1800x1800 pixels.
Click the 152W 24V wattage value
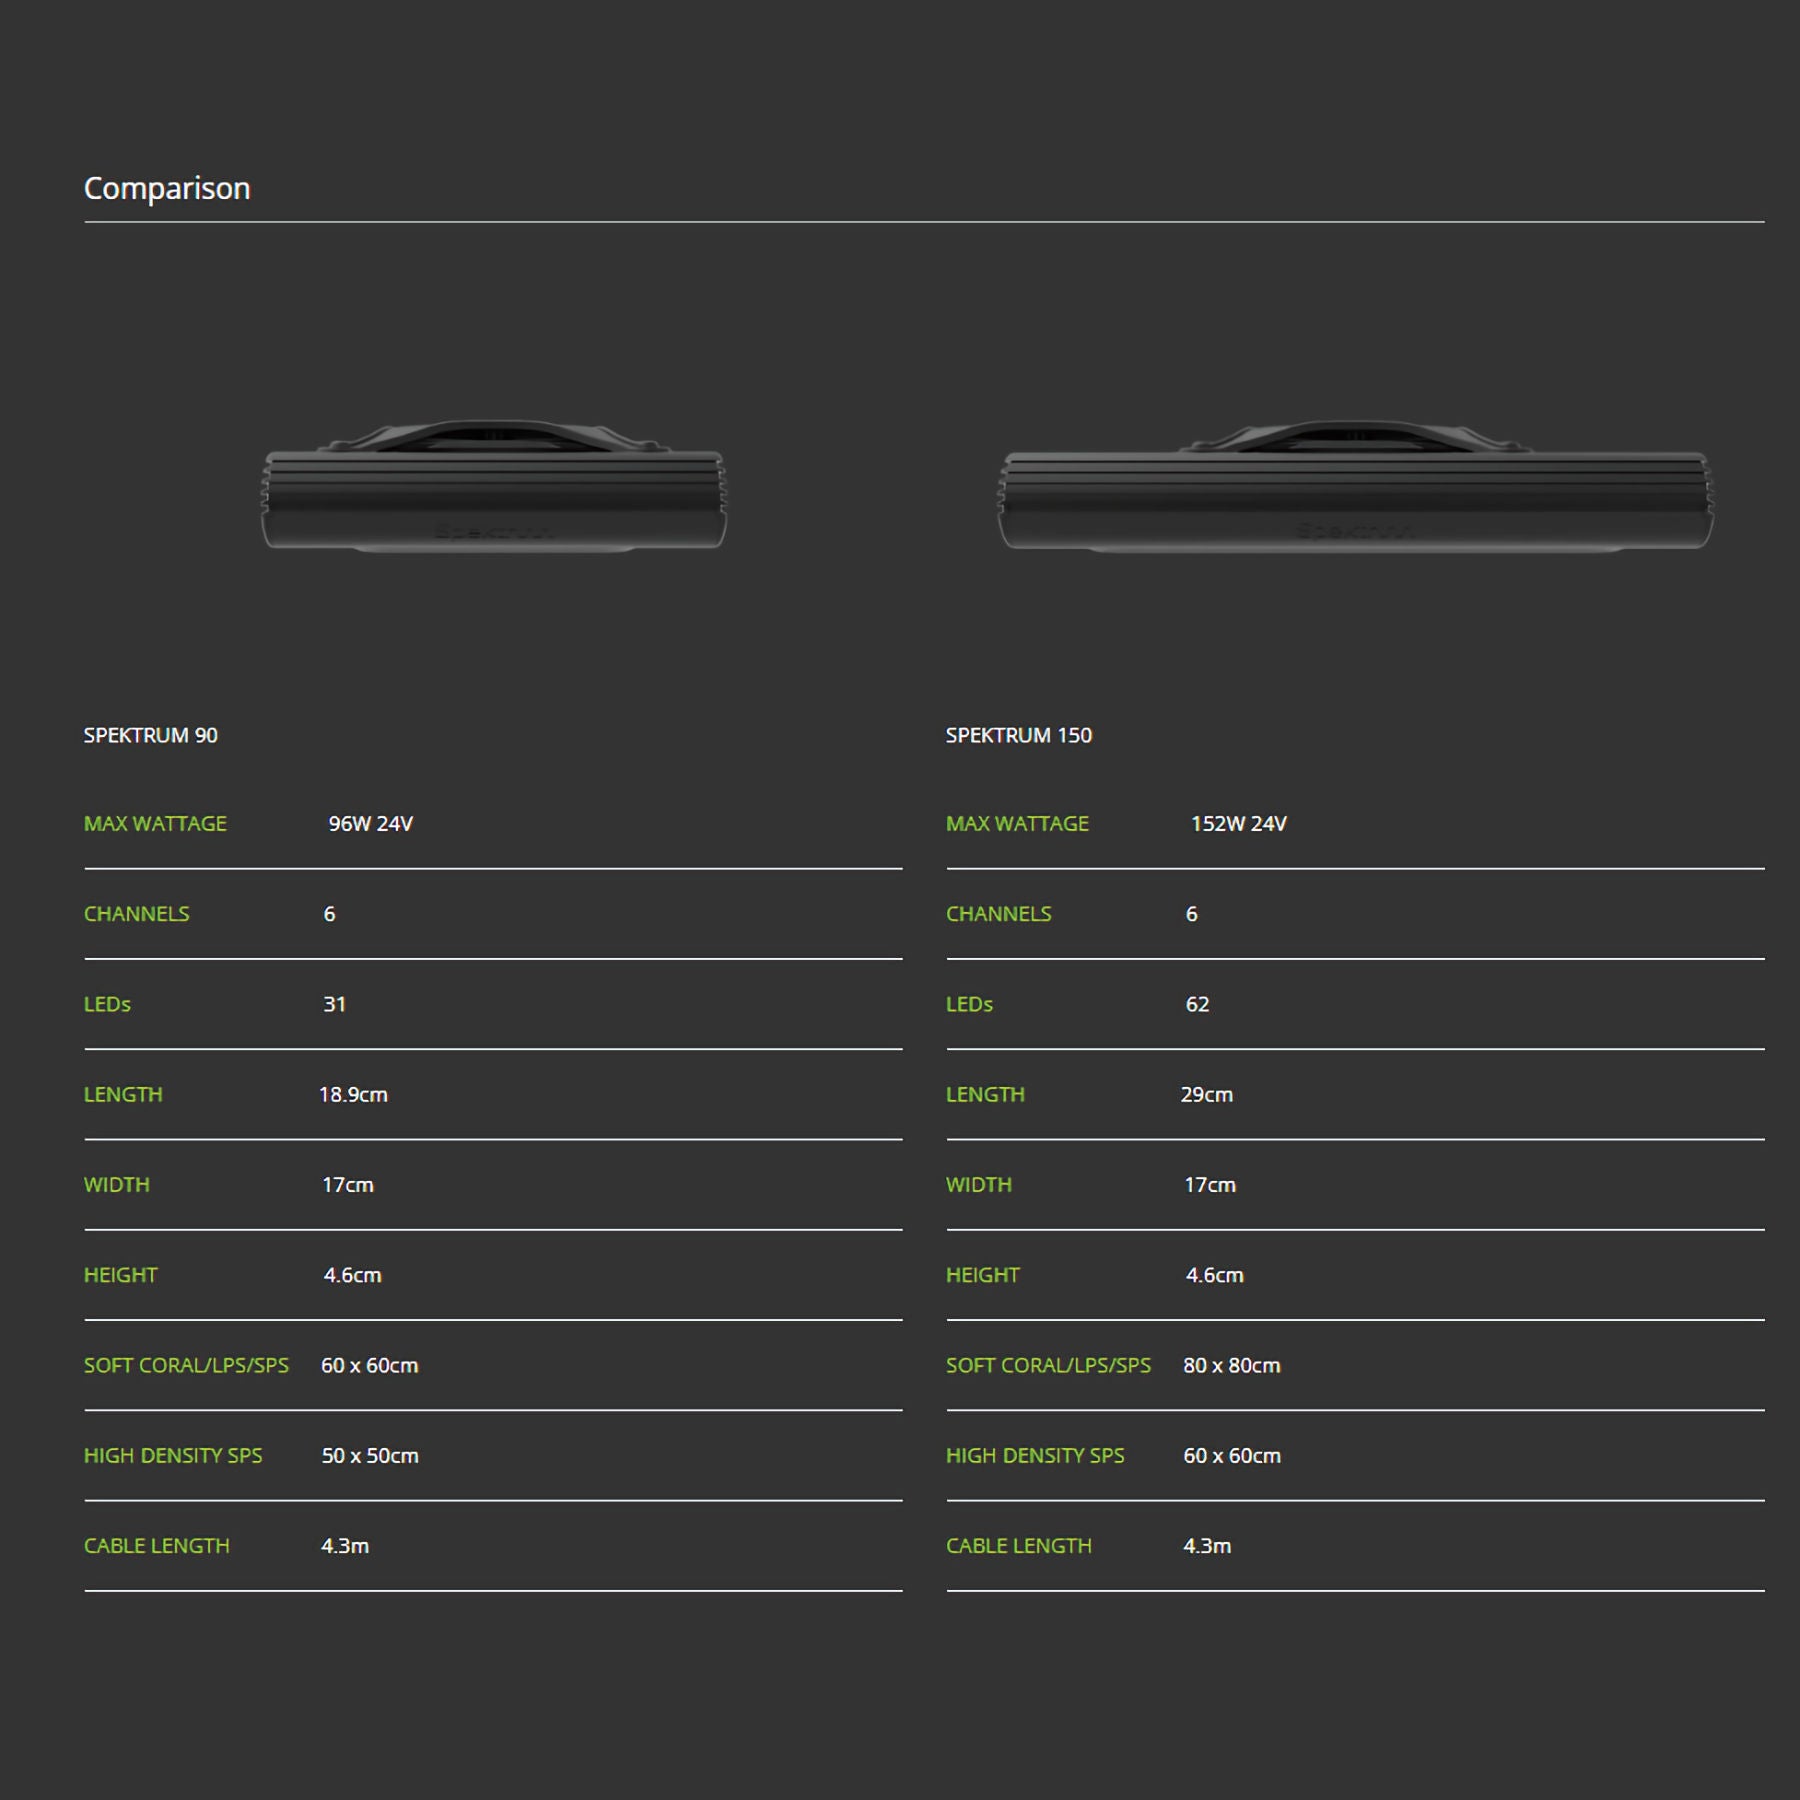point(1238,824)
